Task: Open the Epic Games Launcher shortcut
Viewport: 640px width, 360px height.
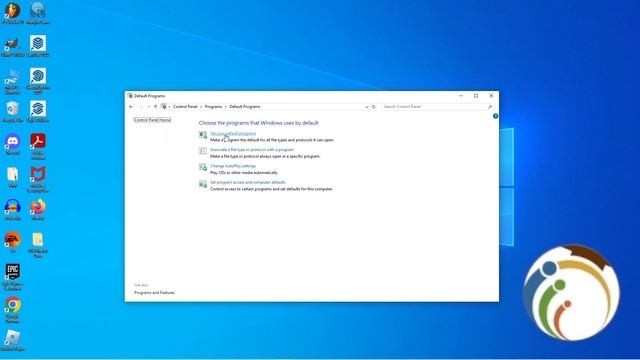Action: pos(13,277)
